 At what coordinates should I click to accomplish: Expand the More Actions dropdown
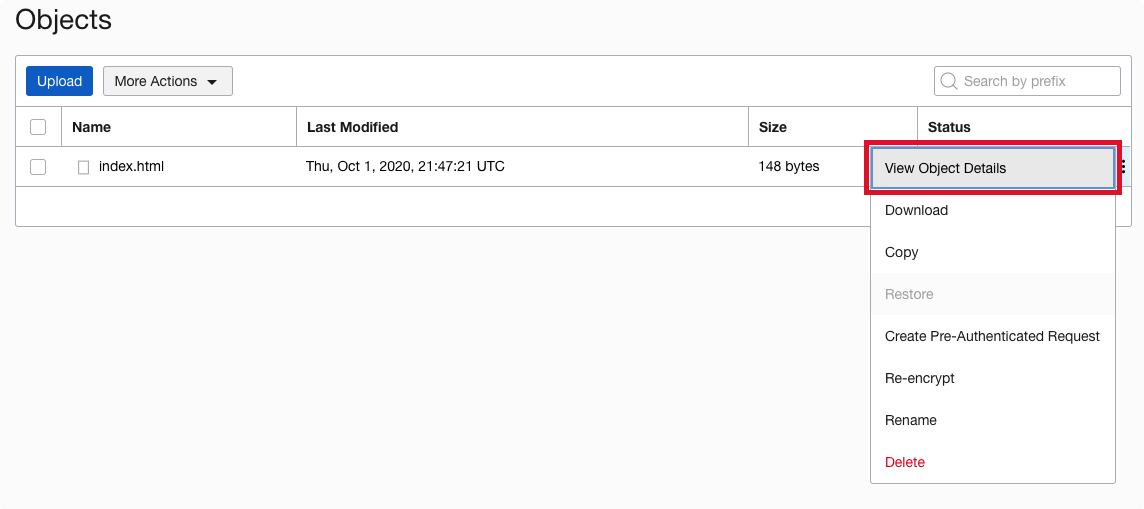(x=167, y=81)
